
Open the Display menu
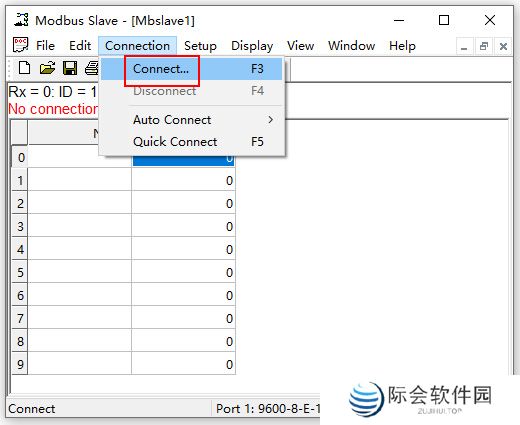click(252, 46)
